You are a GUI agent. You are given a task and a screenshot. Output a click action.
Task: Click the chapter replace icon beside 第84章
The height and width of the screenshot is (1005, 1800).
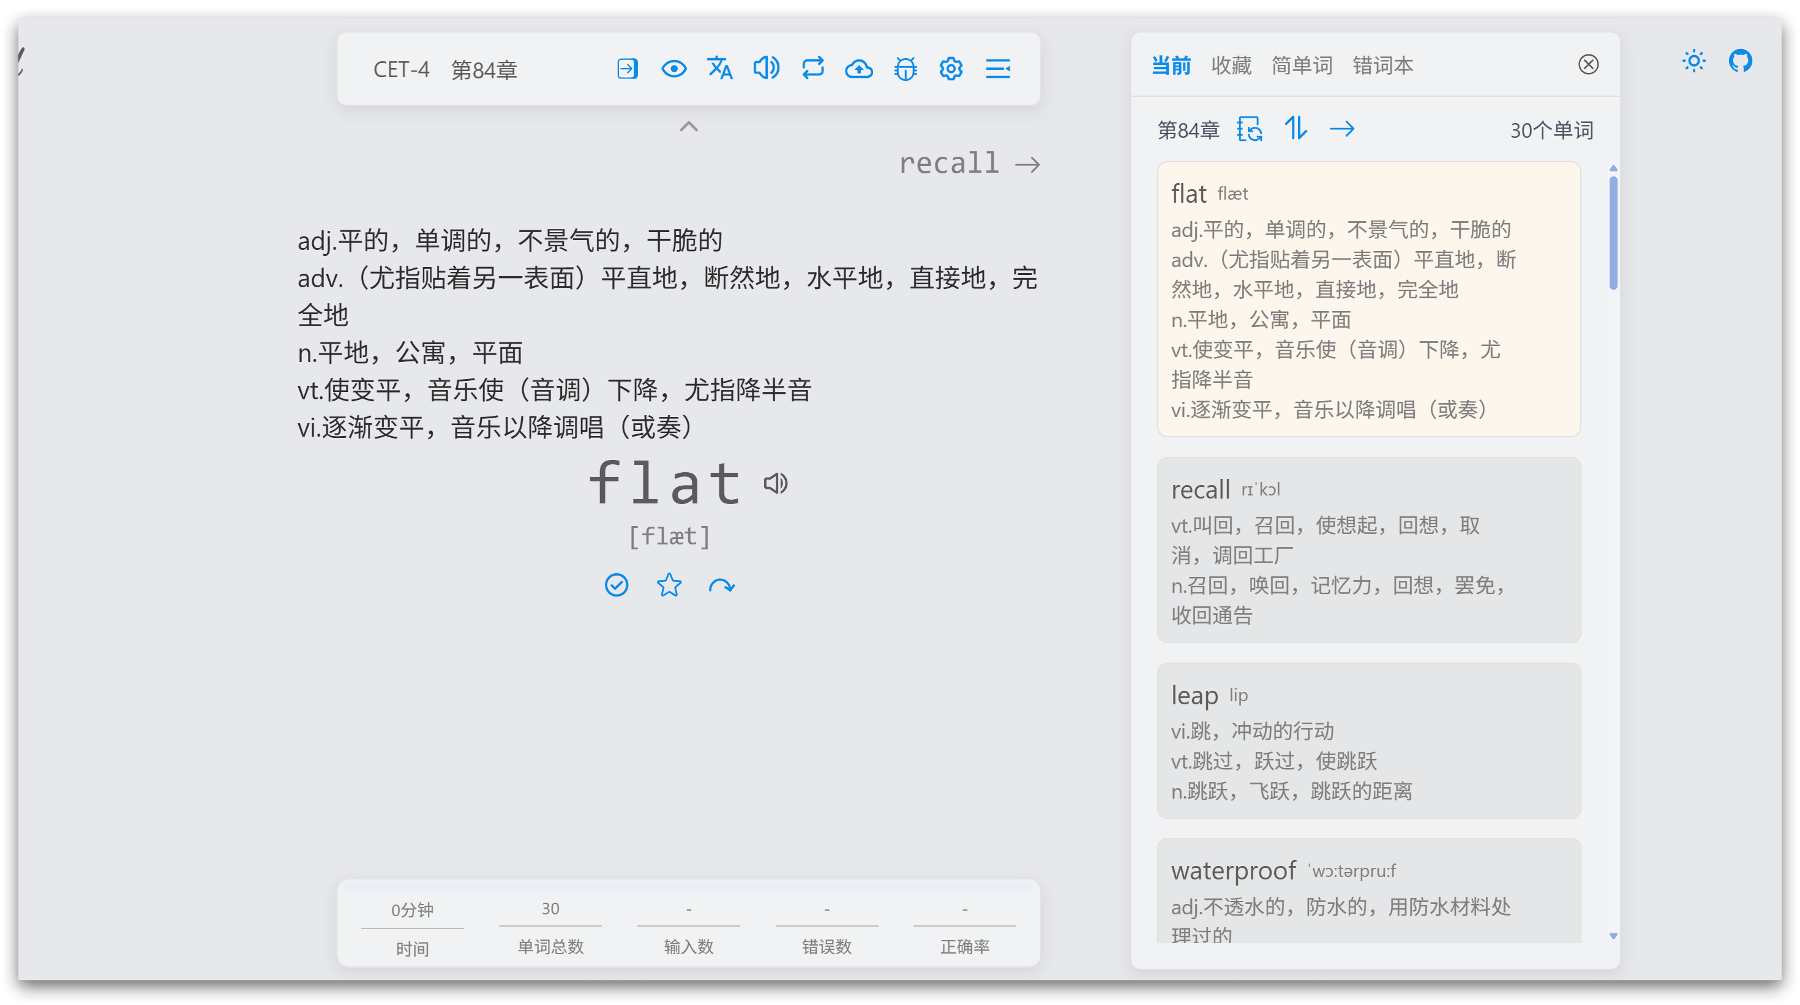(x=1250, y=129)
